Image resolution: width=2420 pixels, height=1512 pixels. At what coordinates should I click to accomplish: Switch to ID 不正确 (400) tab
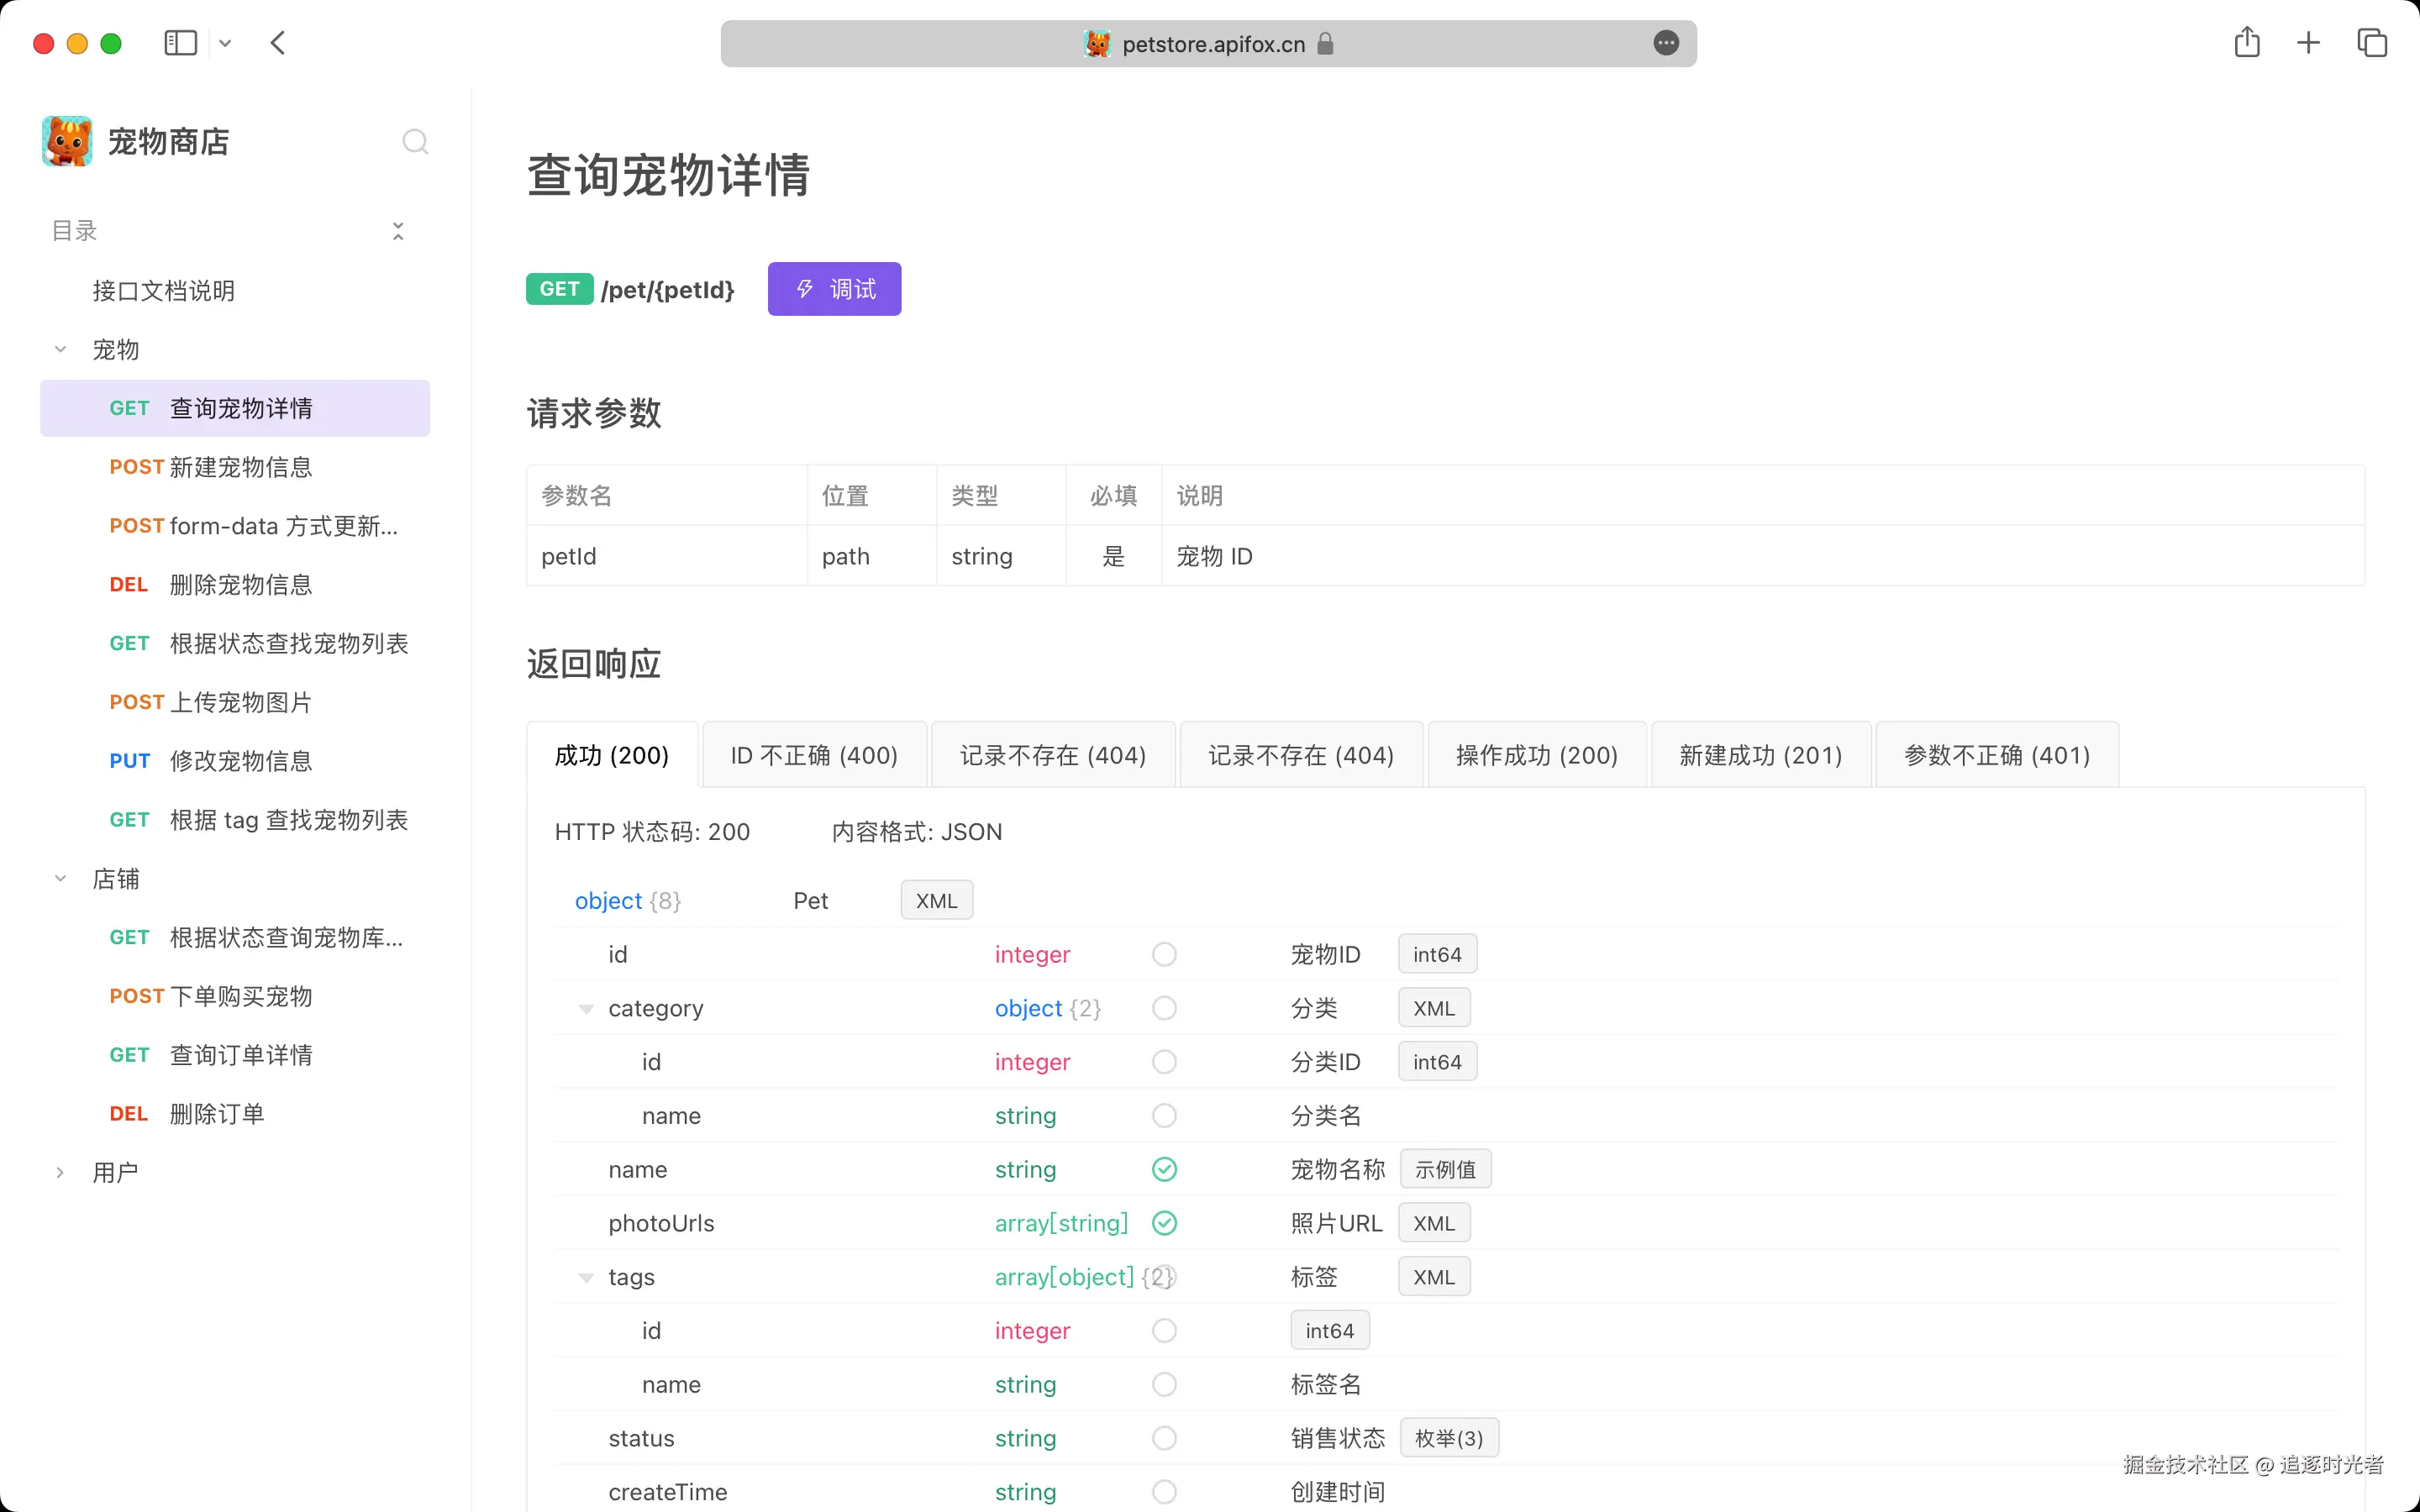click(x=814, y=755)
